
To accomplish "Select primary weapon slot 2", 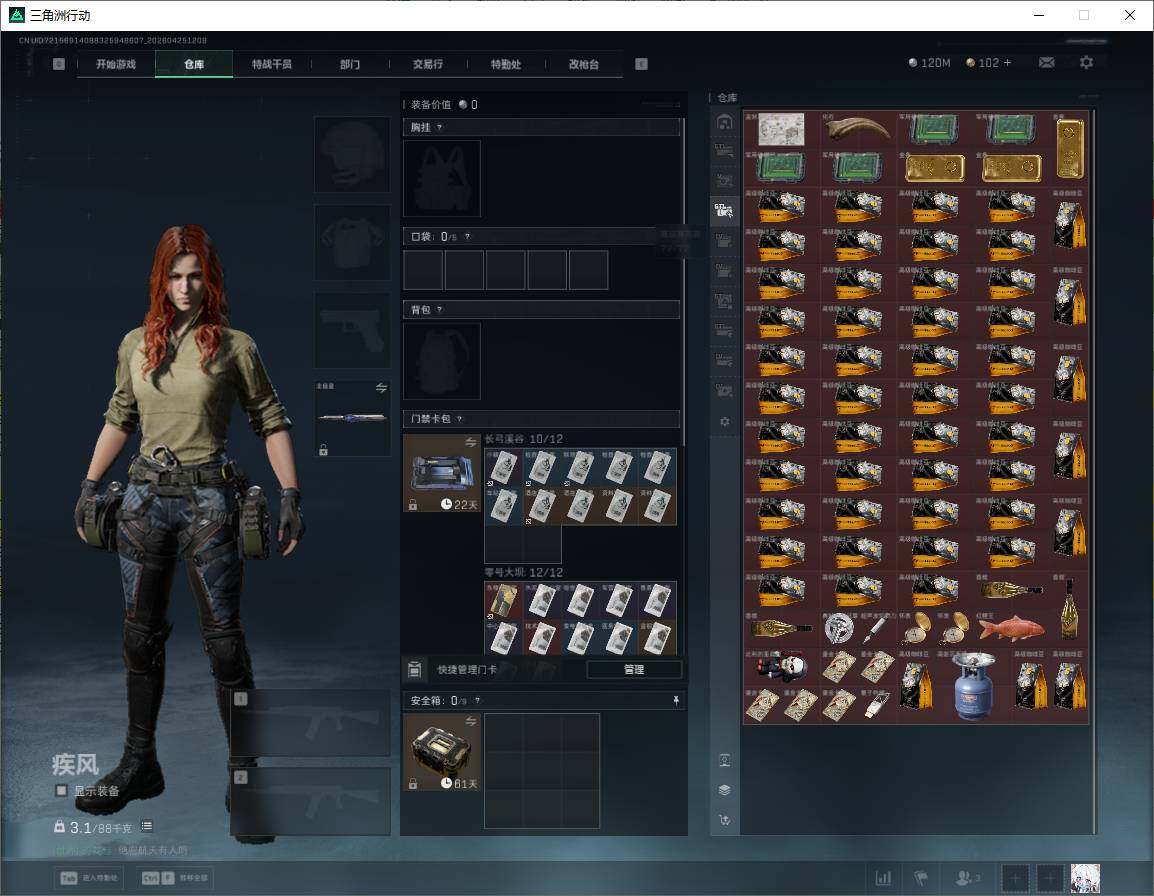I will [x=310, y=801].
